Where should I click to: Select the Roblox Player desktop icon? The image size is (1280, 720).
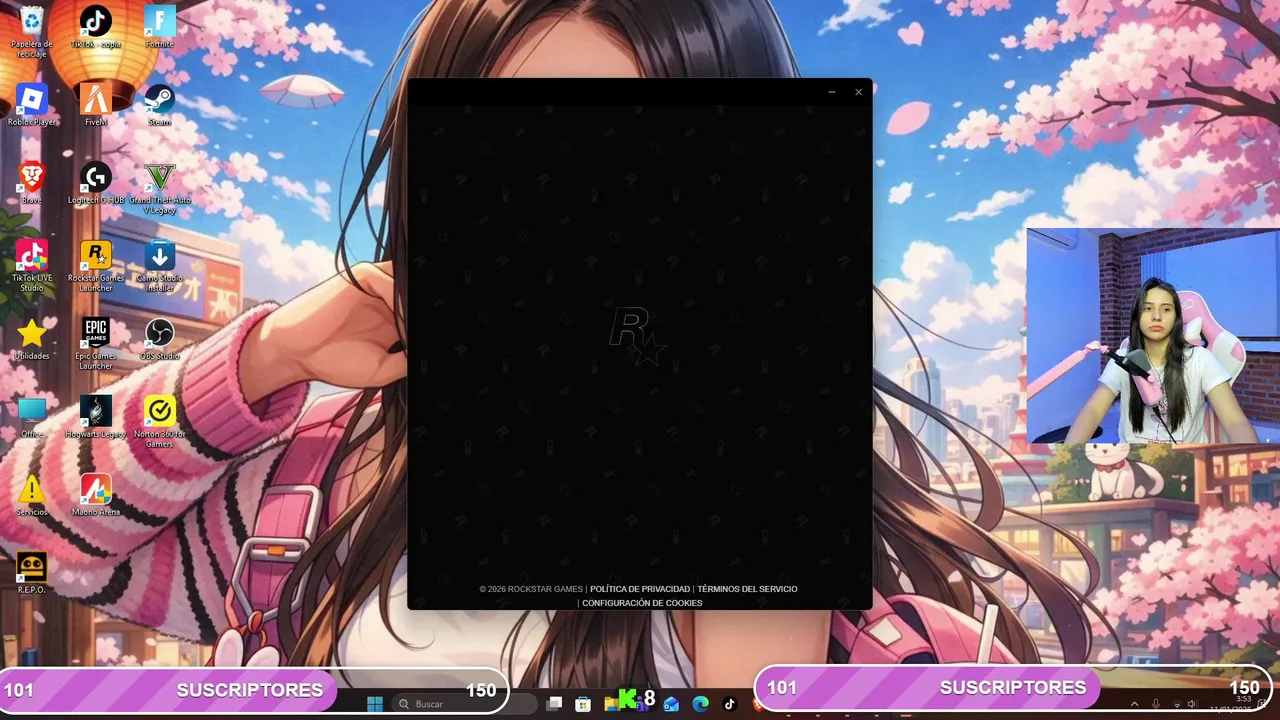[x=32, y=104]
